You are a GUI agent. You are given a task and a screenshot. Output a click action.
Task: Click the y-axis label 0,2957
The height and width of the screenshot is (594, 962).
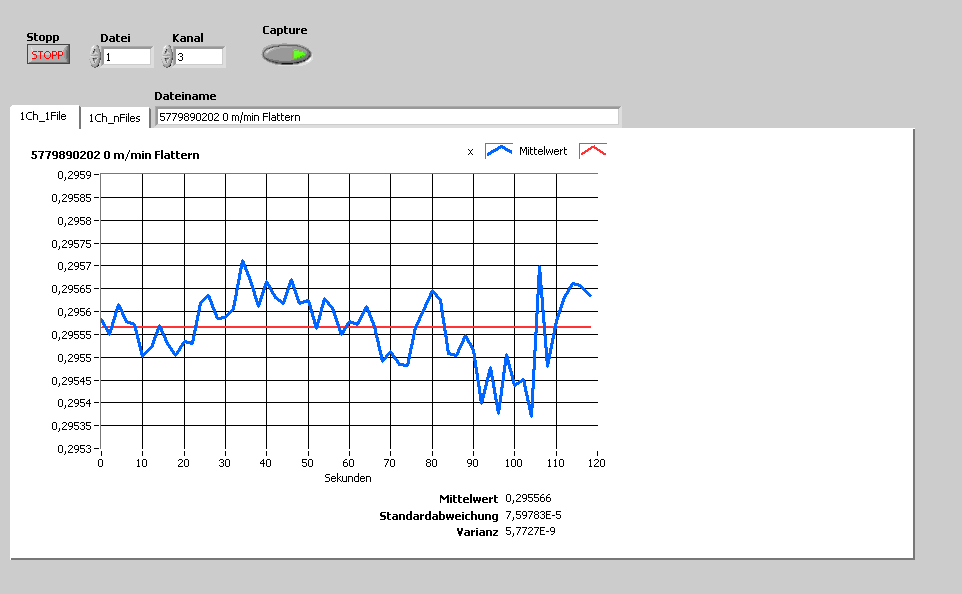tap(74, 266)
